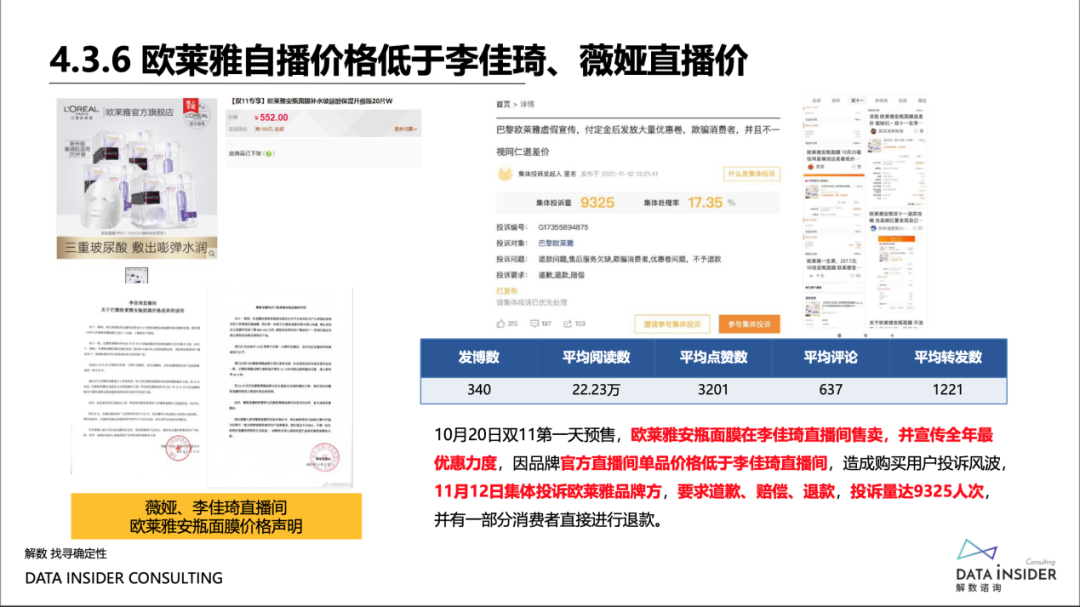The width and height of the screenshot is (1080, 607).
Task: Click the yellow 薇娅、李佳琦直播间 caption box
Action: click(x=216, y=517)
